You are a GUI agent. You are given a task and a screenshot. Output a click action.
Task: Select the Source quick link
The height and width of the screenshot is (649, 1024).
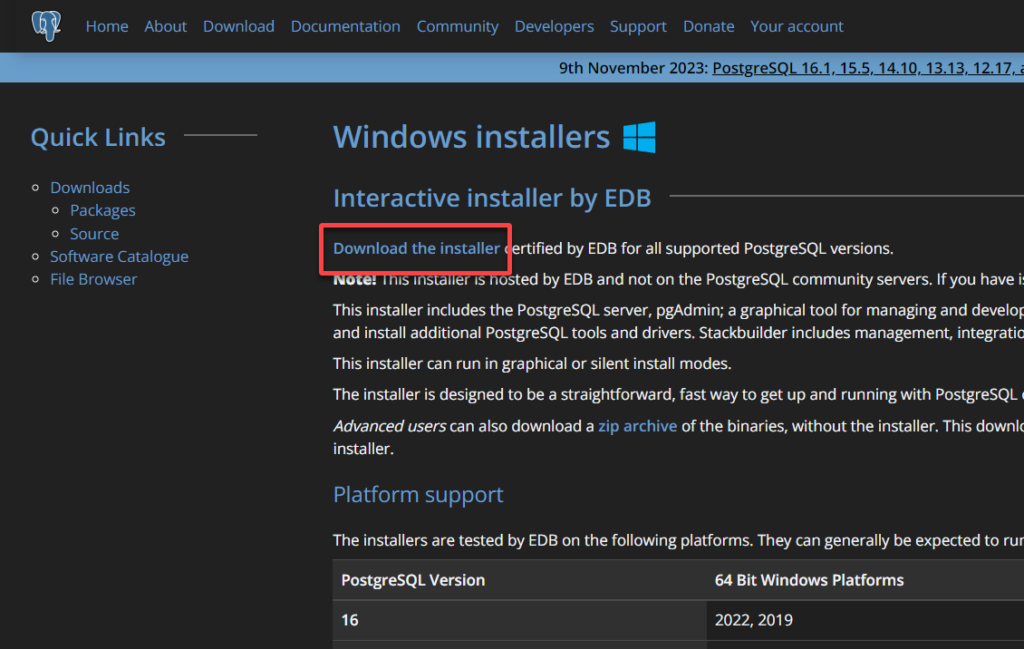(94, 234)
